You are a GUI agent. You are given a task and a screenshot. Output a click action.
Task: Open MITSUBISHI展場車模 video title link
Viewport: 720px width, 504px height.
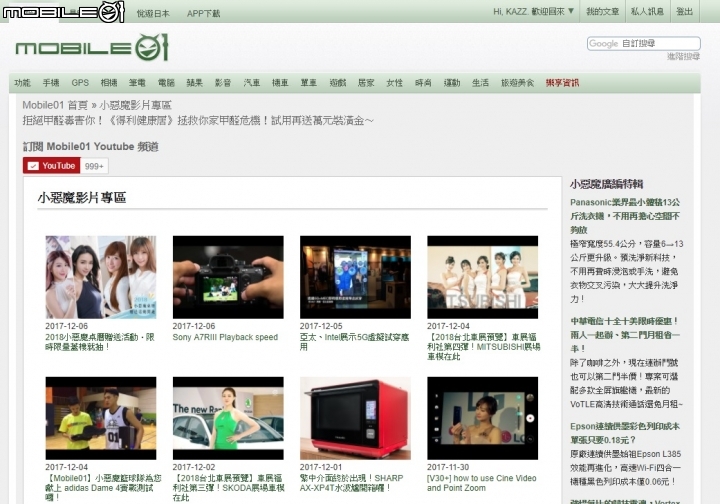pos(484,347)
